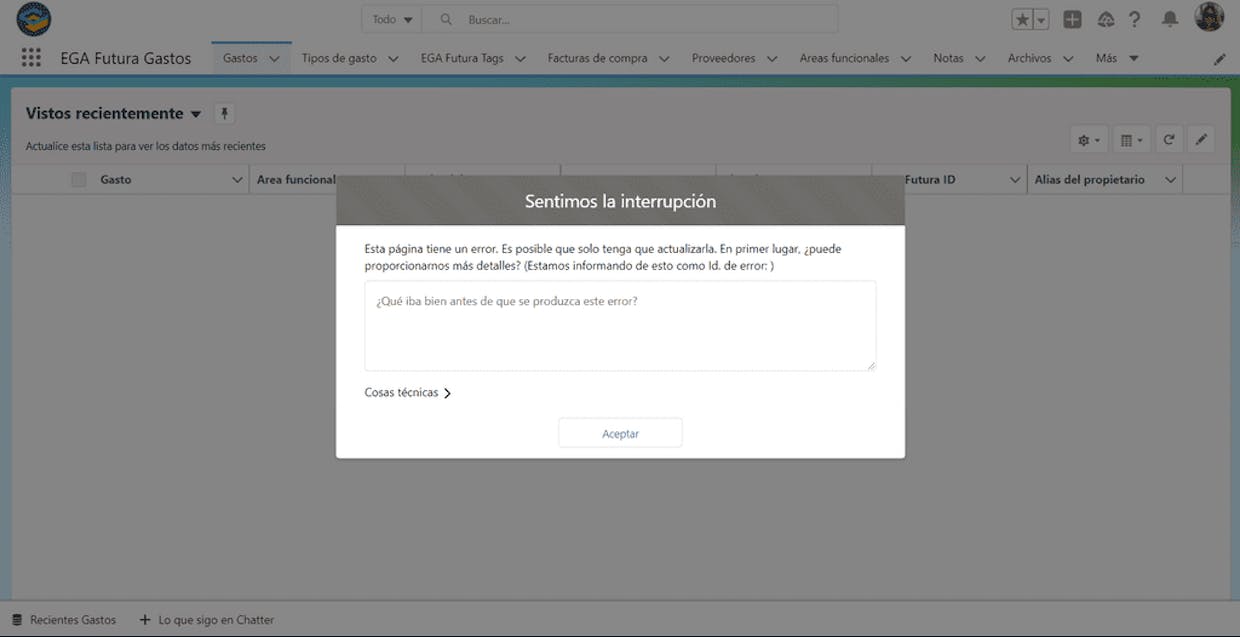Select the Tipos de gasto tab

coord(339,58)
